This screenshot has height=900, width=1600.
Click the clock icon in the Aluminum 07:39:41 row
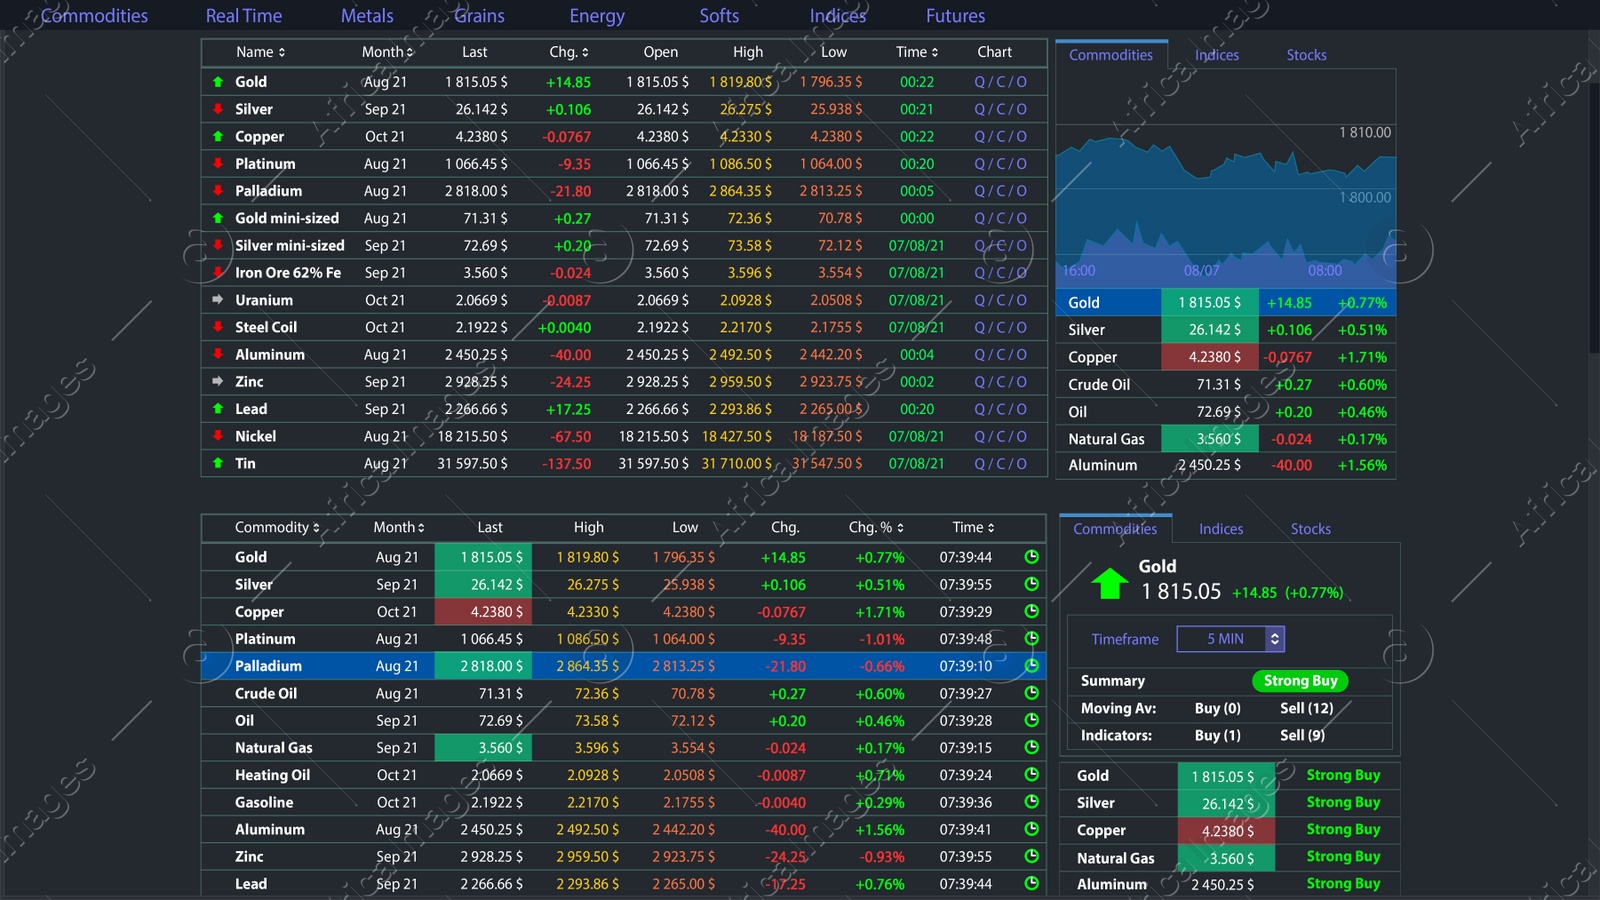1032,829
